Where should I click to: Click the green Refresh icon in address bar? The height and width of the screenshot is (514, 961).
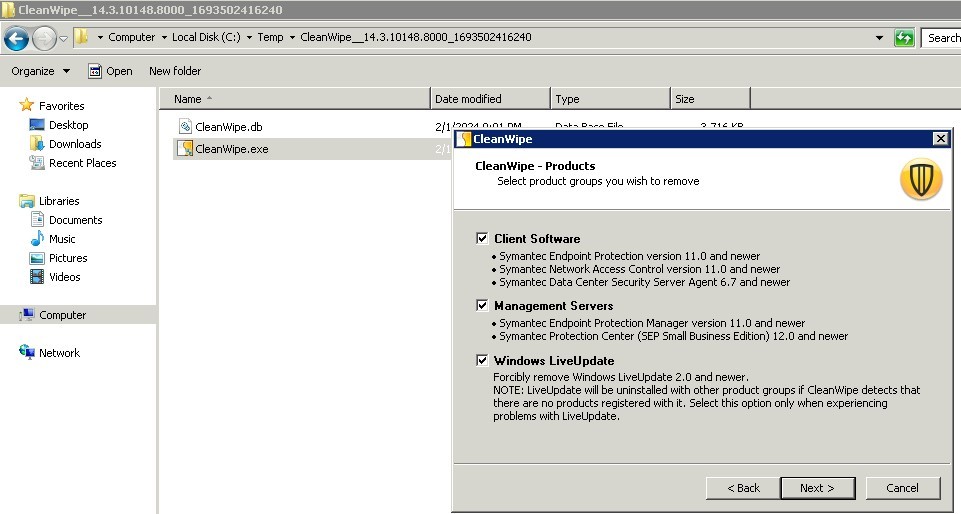coord(904,38)
